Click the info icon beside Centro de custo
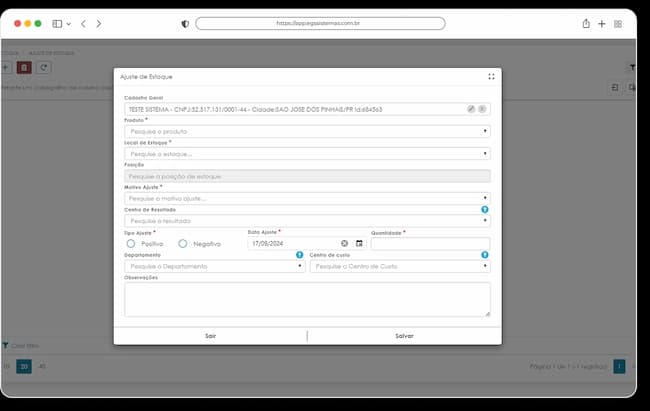The image size is (650, 411). tap(485, 255)
